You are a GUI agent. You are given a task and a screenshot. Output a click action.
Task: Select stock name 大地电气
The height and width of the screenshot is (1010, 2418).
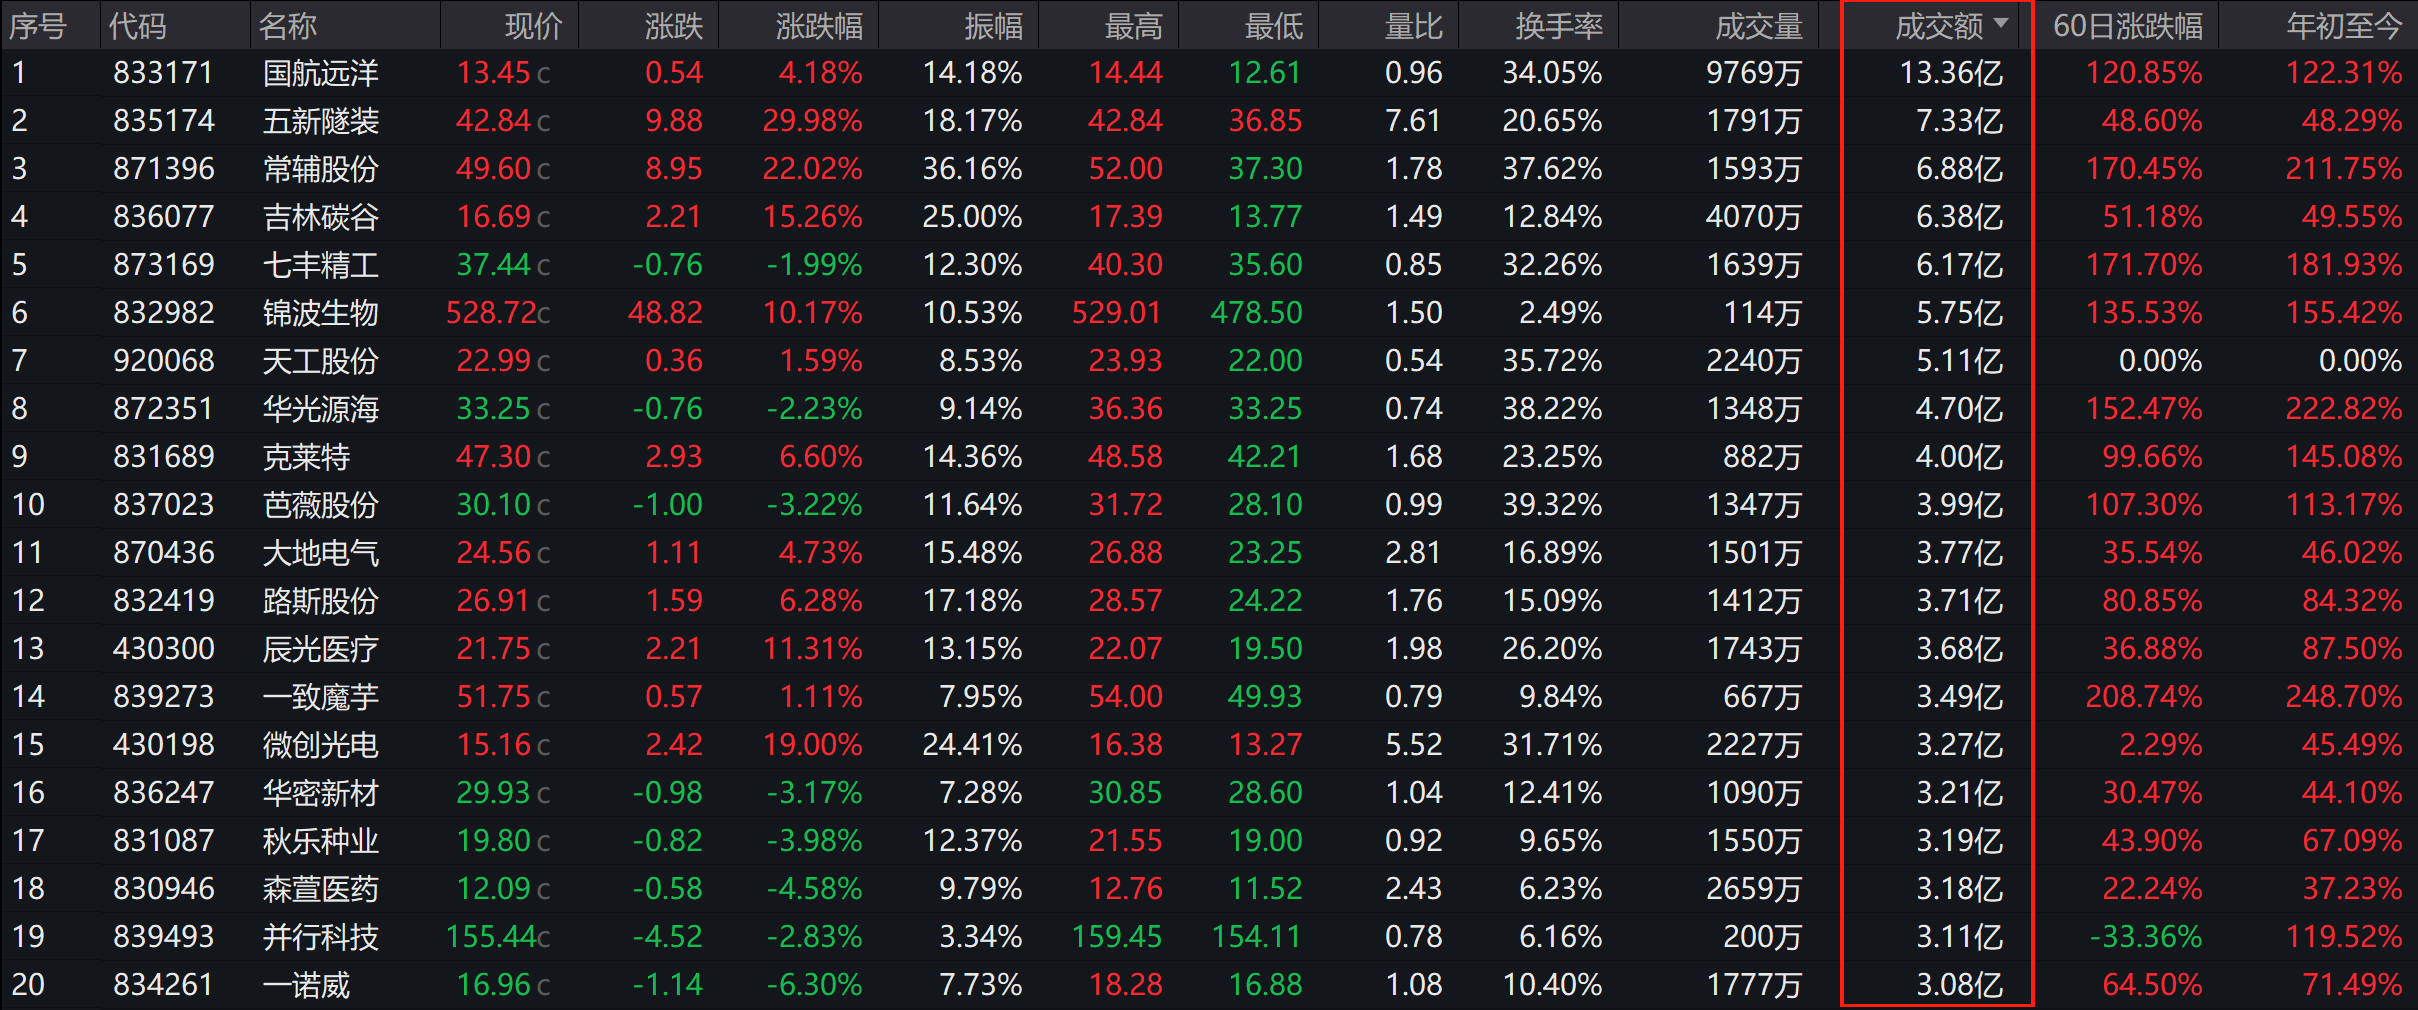pyautogui.click(x=321, y=553)
